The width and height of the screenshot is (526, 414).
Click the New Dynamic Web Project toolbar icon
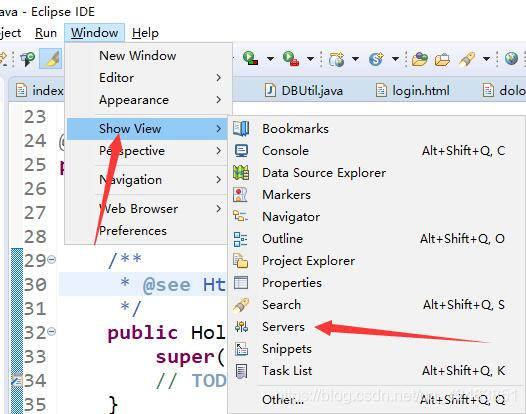click(336, 59)
